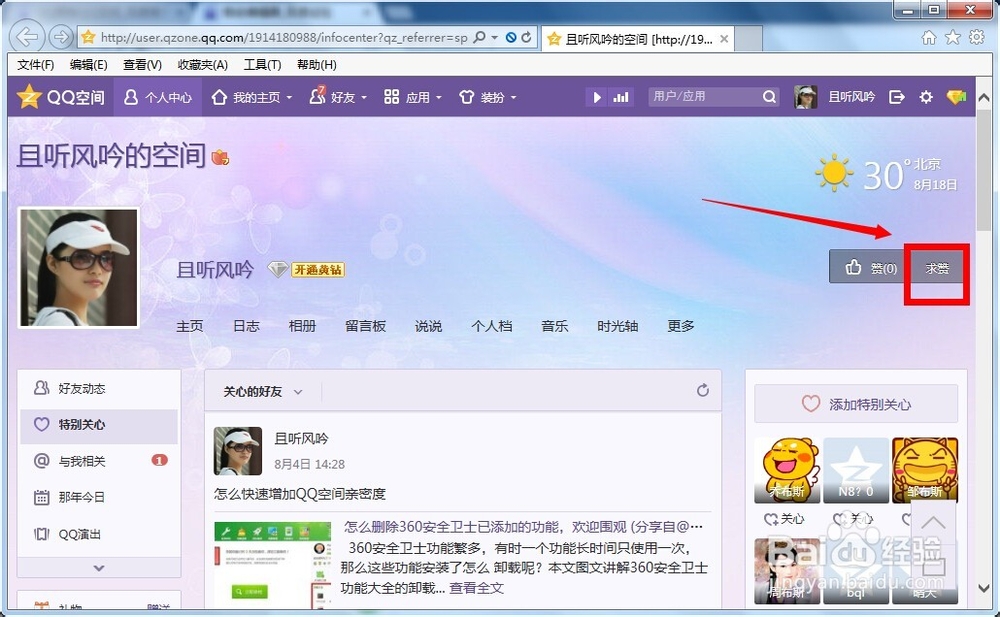This screenshot has height=617, width=1000.
Task: Log out using the exit arrow icon
Action: coord(897,96)
